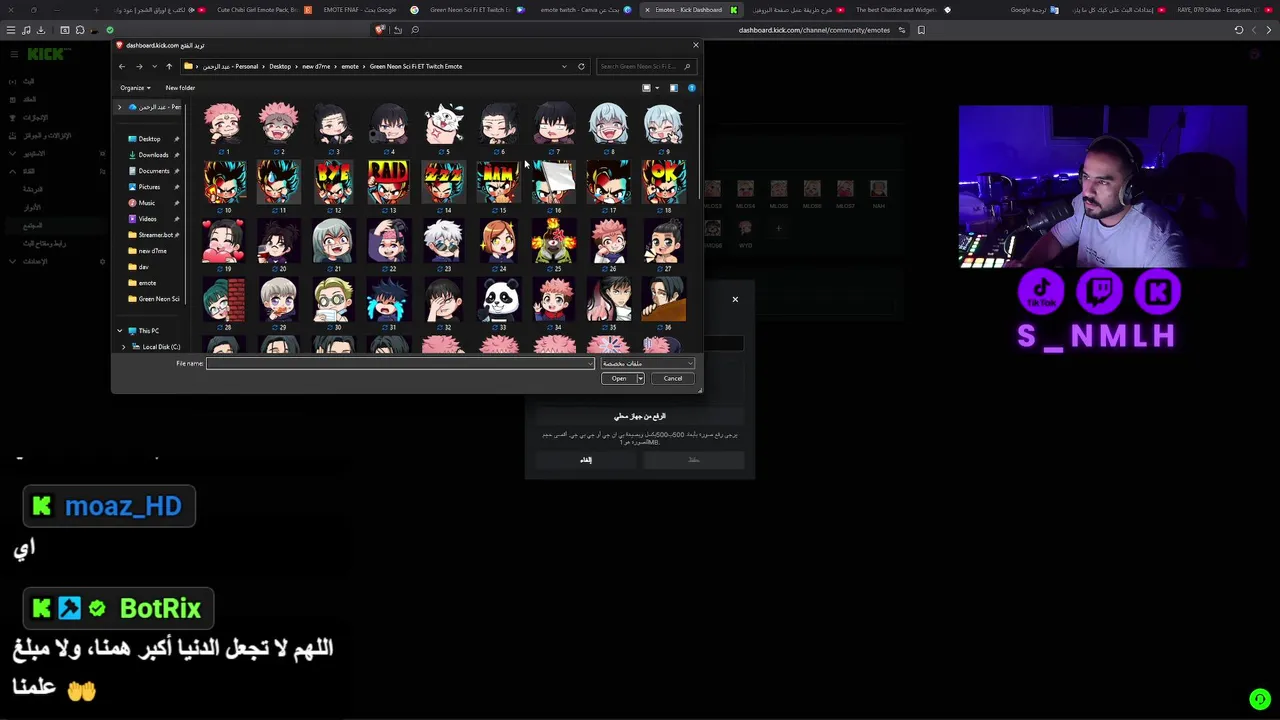Screen dimensions: 1280x720
Task: Bookmark the dashboard.kick.com page
Action: tap(921, 30)
